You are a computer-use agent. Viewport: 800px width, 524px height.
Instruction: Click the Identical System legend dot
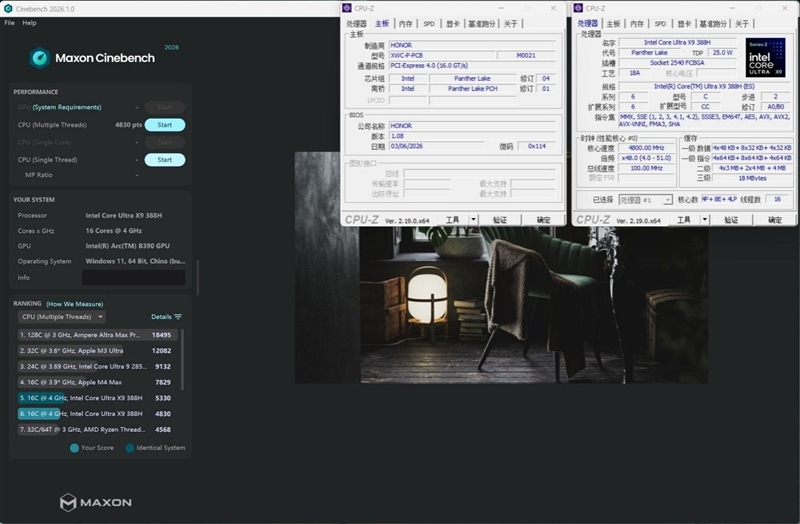130,448
